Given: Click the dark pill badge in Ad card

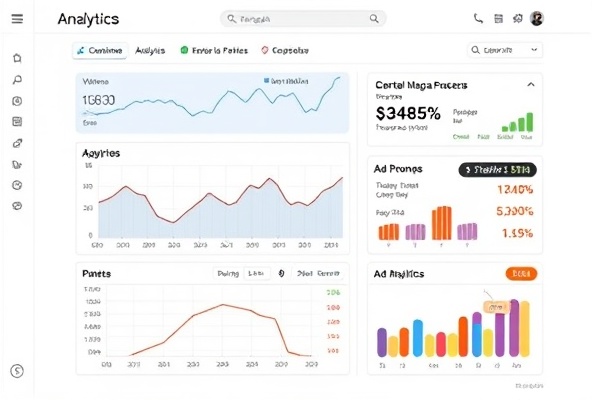Looking at the screenshot, I should pos(497,170).
